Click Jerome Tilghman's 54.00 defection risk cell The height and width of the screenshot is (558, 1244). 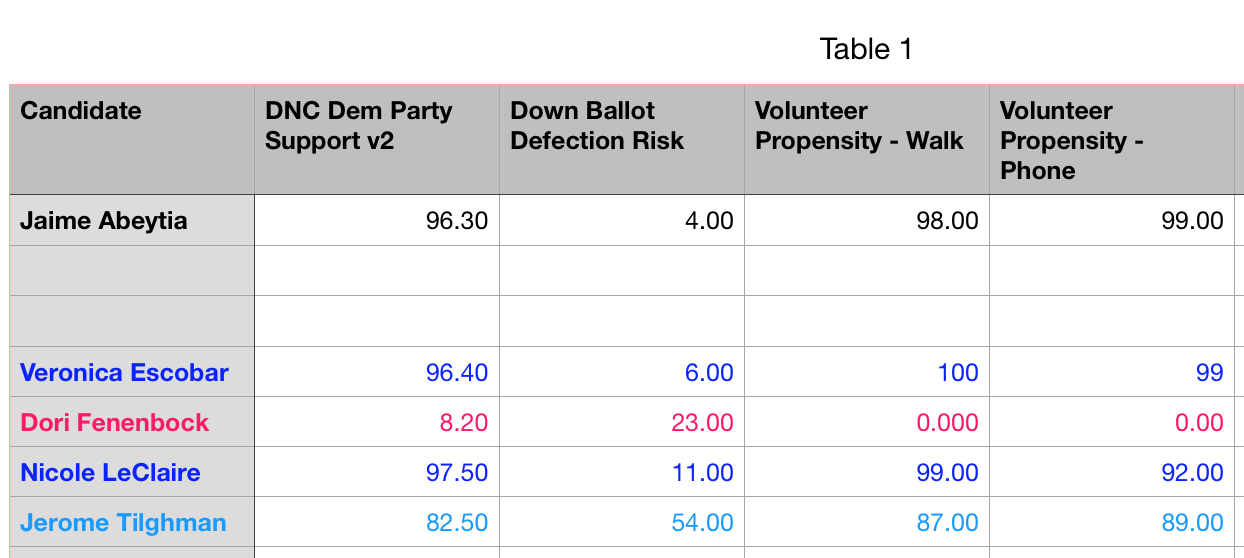tap(621, 523)
